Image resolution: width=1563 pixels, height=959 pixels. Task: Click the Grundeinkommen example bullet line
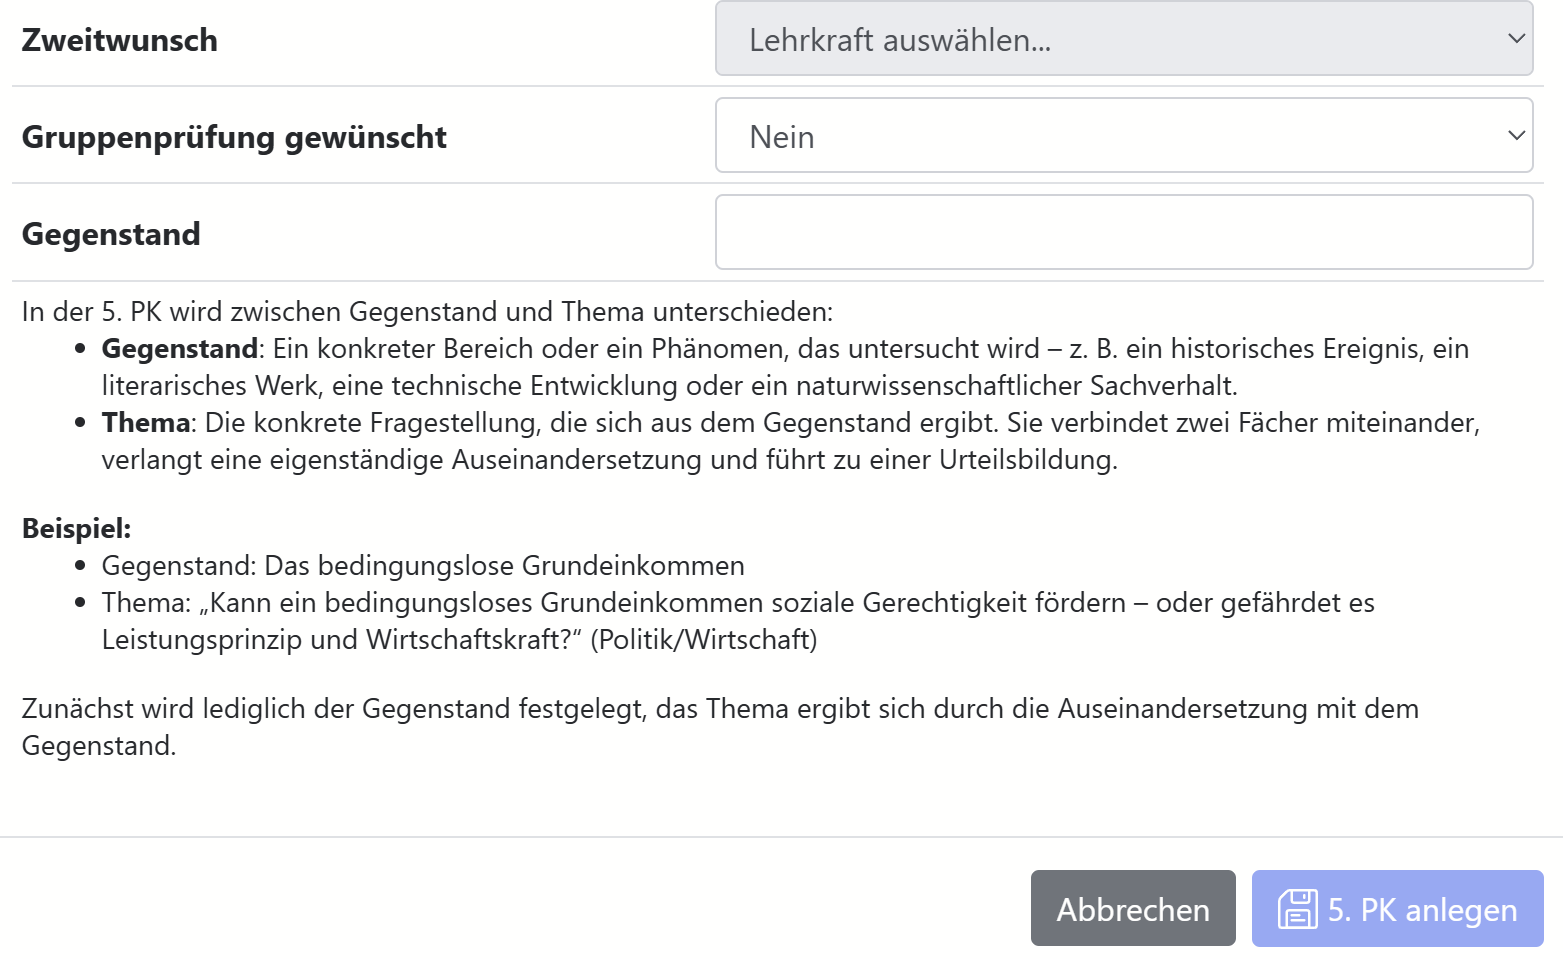click(422, 565)
